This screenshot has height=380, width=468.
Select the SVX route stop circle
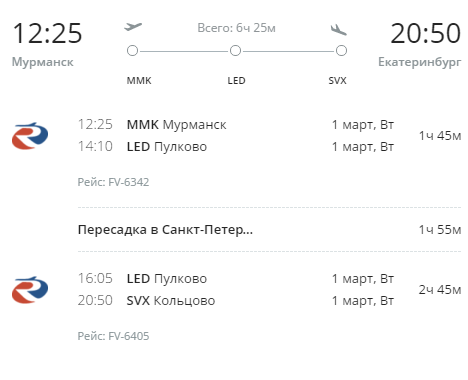click(x=341, y=51)
